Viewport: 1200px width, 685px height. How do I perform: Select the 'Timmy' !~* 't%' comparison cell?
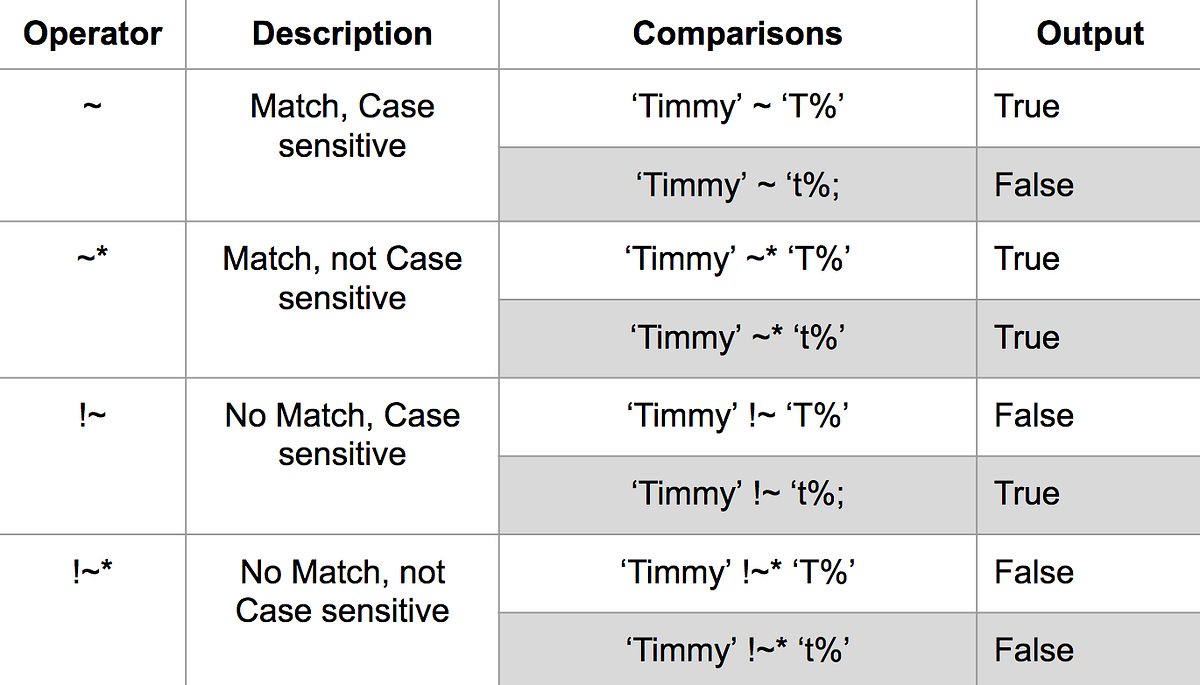click(x=737, y=651)
